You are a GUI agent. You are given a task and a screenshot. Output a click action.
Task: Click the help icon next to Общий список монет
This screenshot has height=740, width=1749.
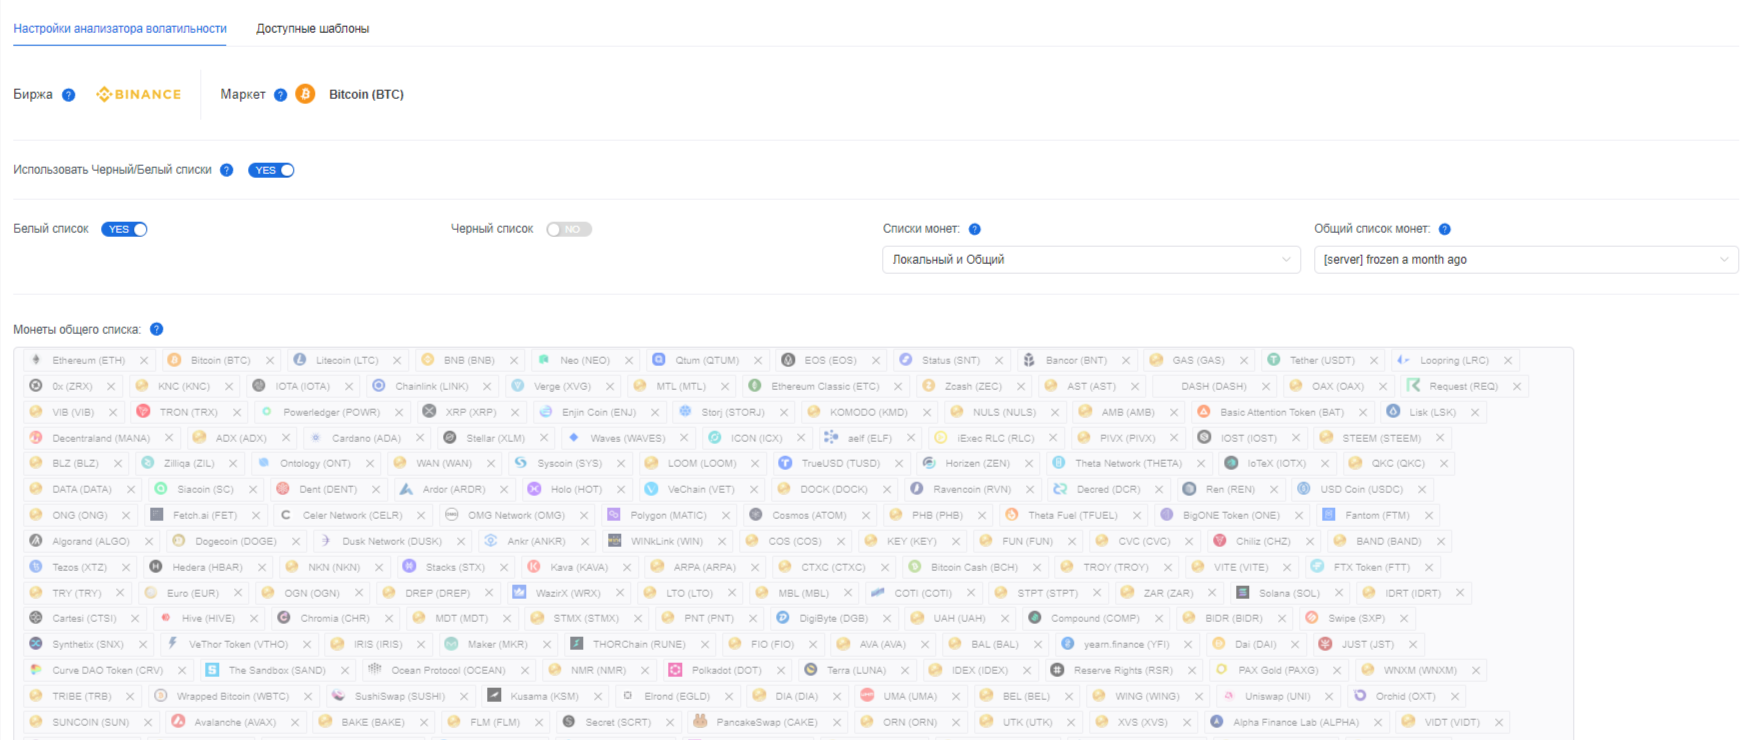coord(1444,229)
